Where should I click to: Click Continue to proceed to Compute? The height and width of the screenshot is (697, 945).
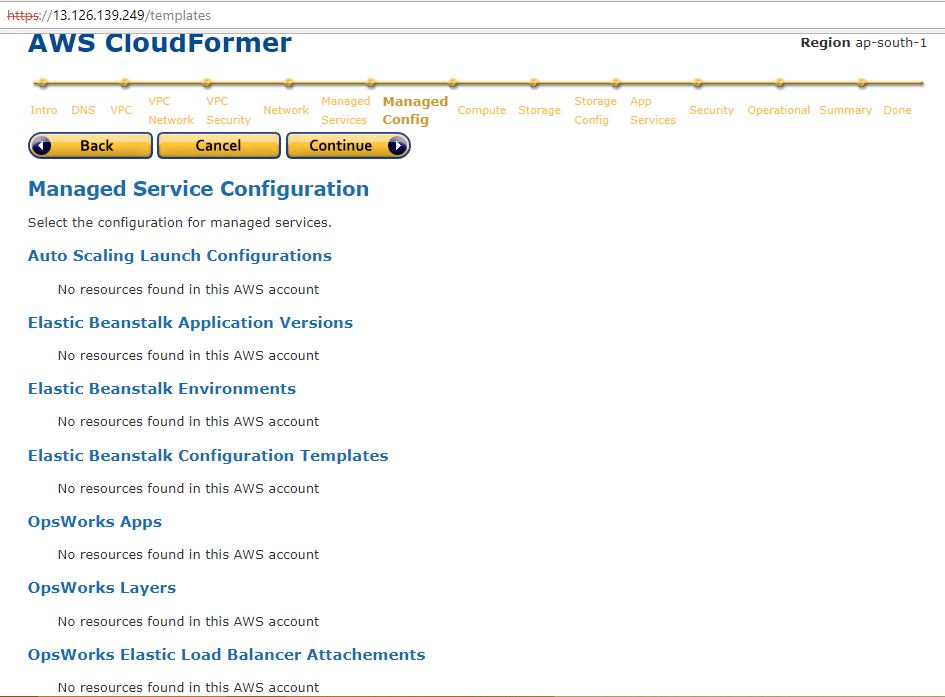[x=340, y=146]
